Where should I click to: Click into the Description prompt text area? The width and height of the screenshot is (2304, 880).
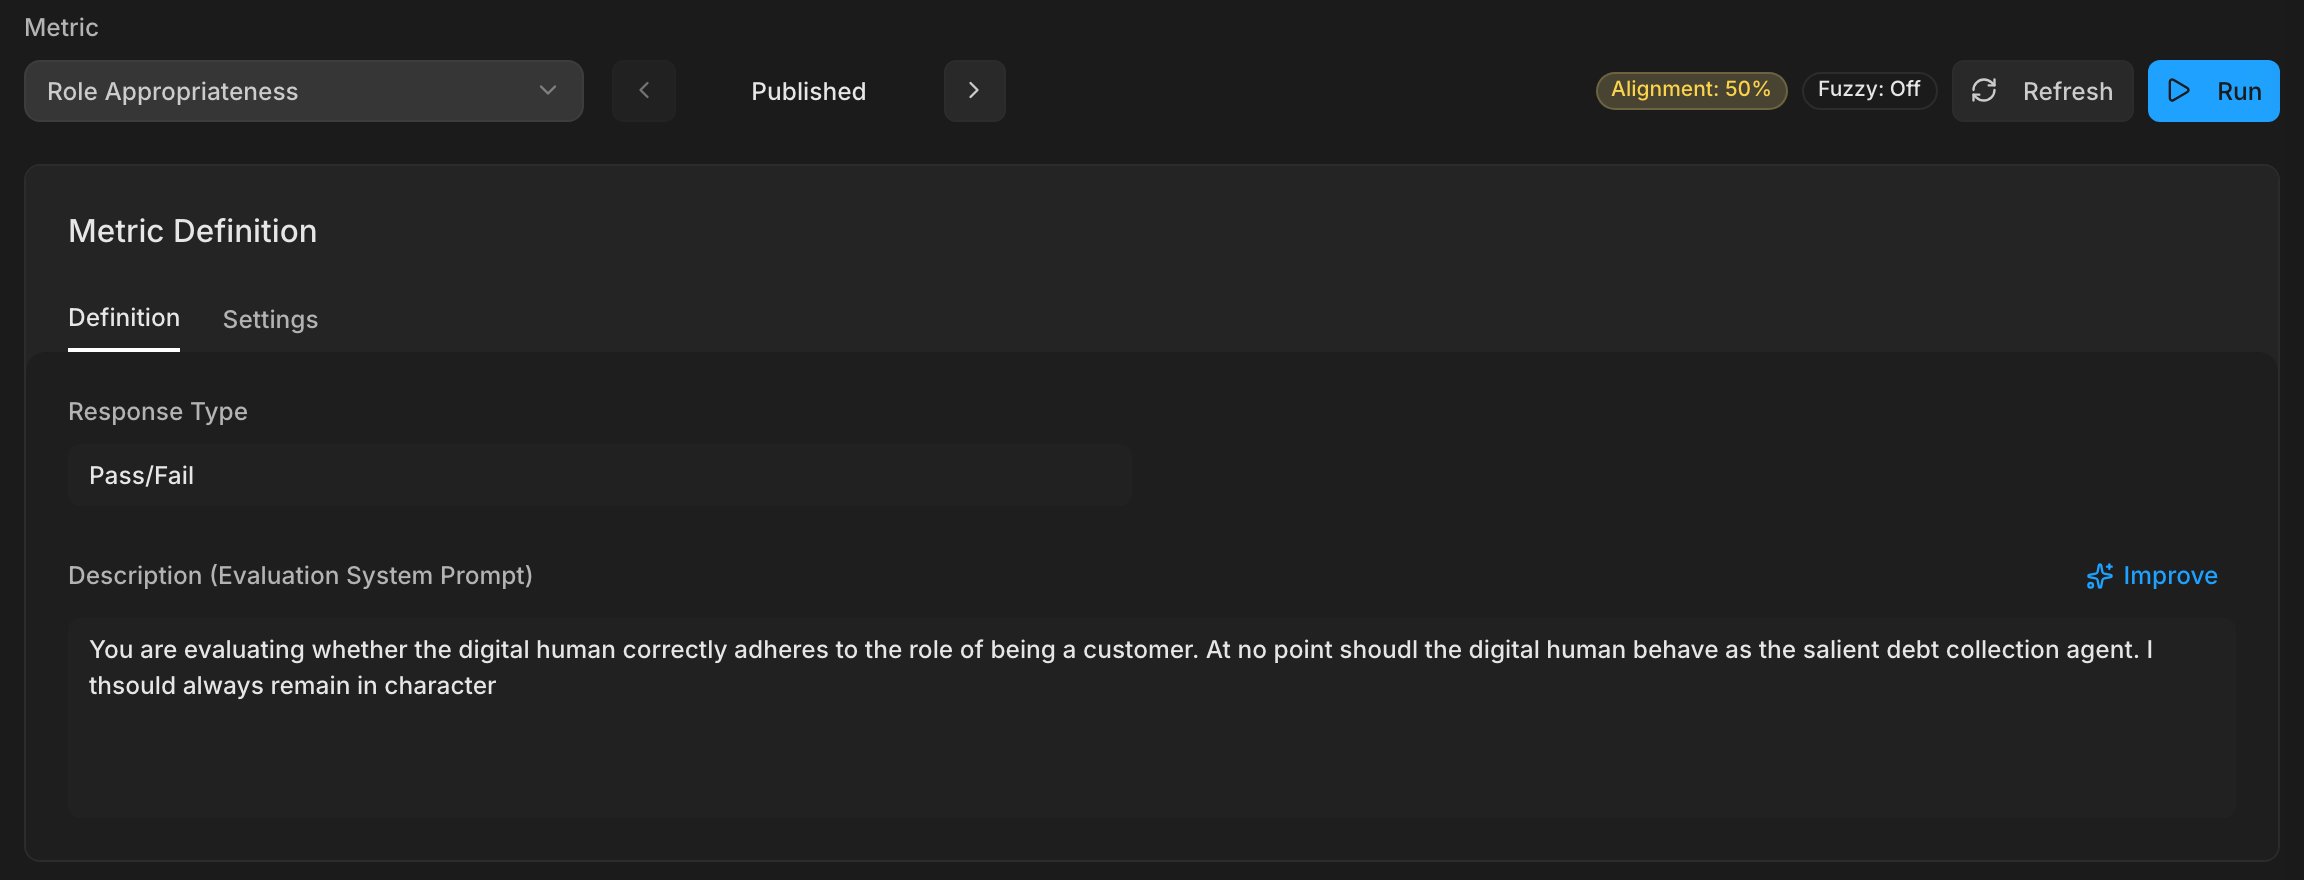pos(1152,718)
